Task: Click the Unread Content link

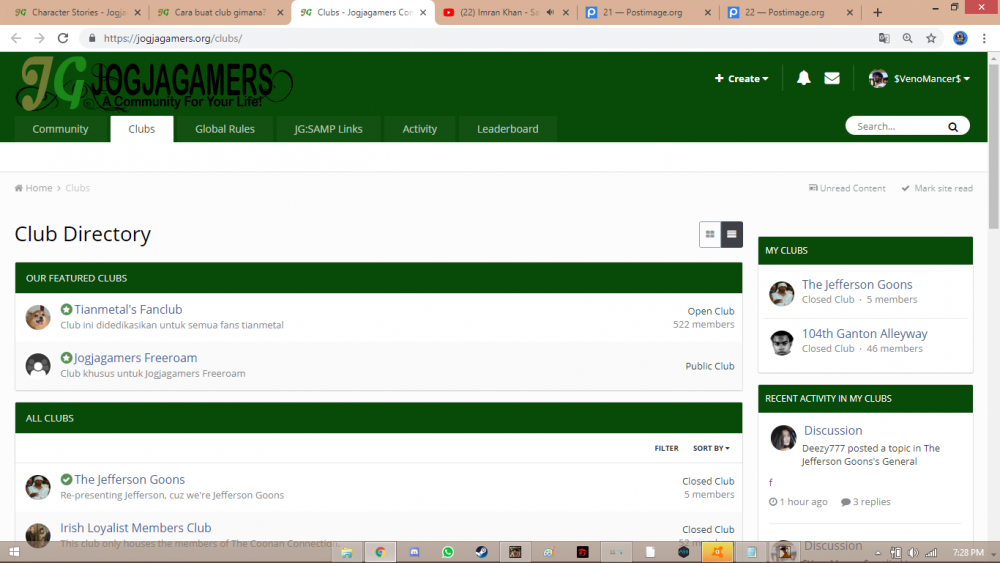Action: click(x=847, y=188)
